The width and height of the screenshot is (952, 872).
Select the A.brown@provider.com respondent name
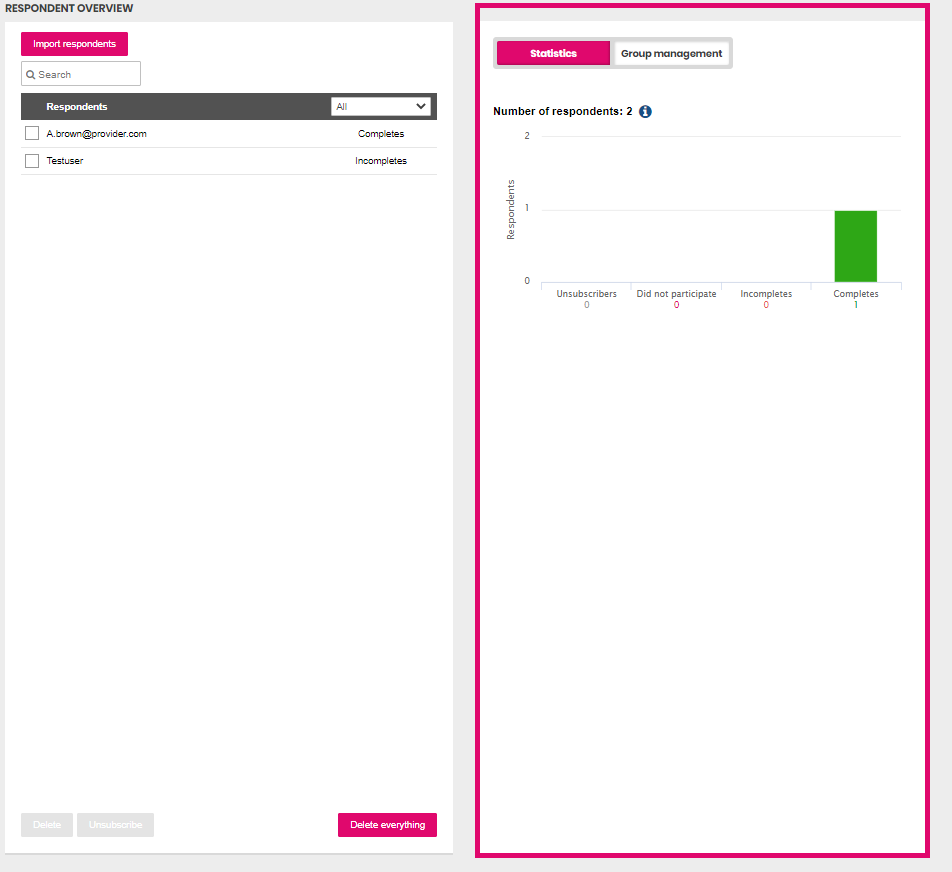coord(97,134)
